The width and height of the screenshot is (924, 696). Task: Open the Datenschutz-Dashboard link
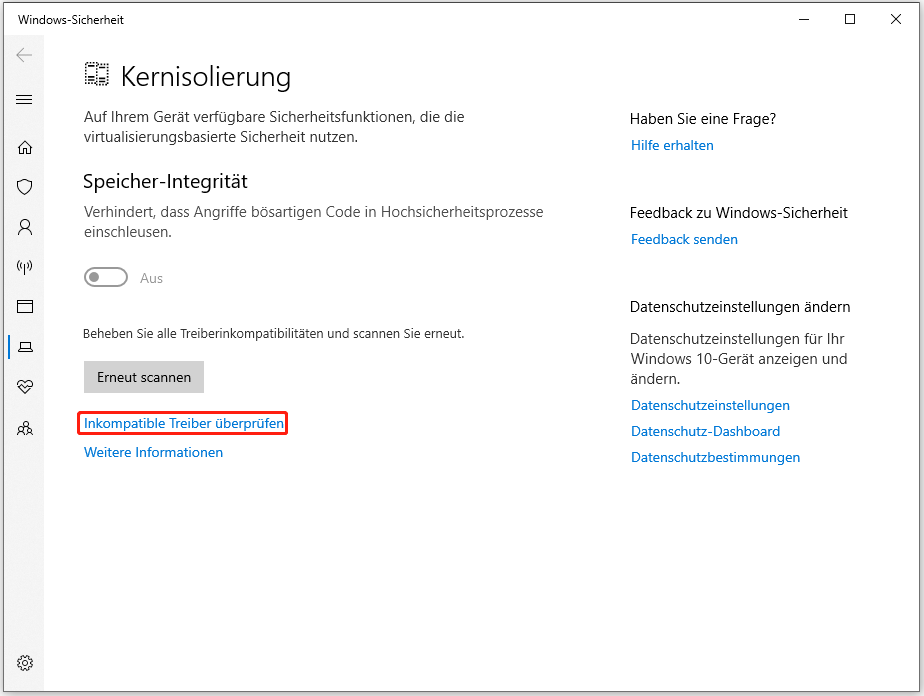pos(705,431)
